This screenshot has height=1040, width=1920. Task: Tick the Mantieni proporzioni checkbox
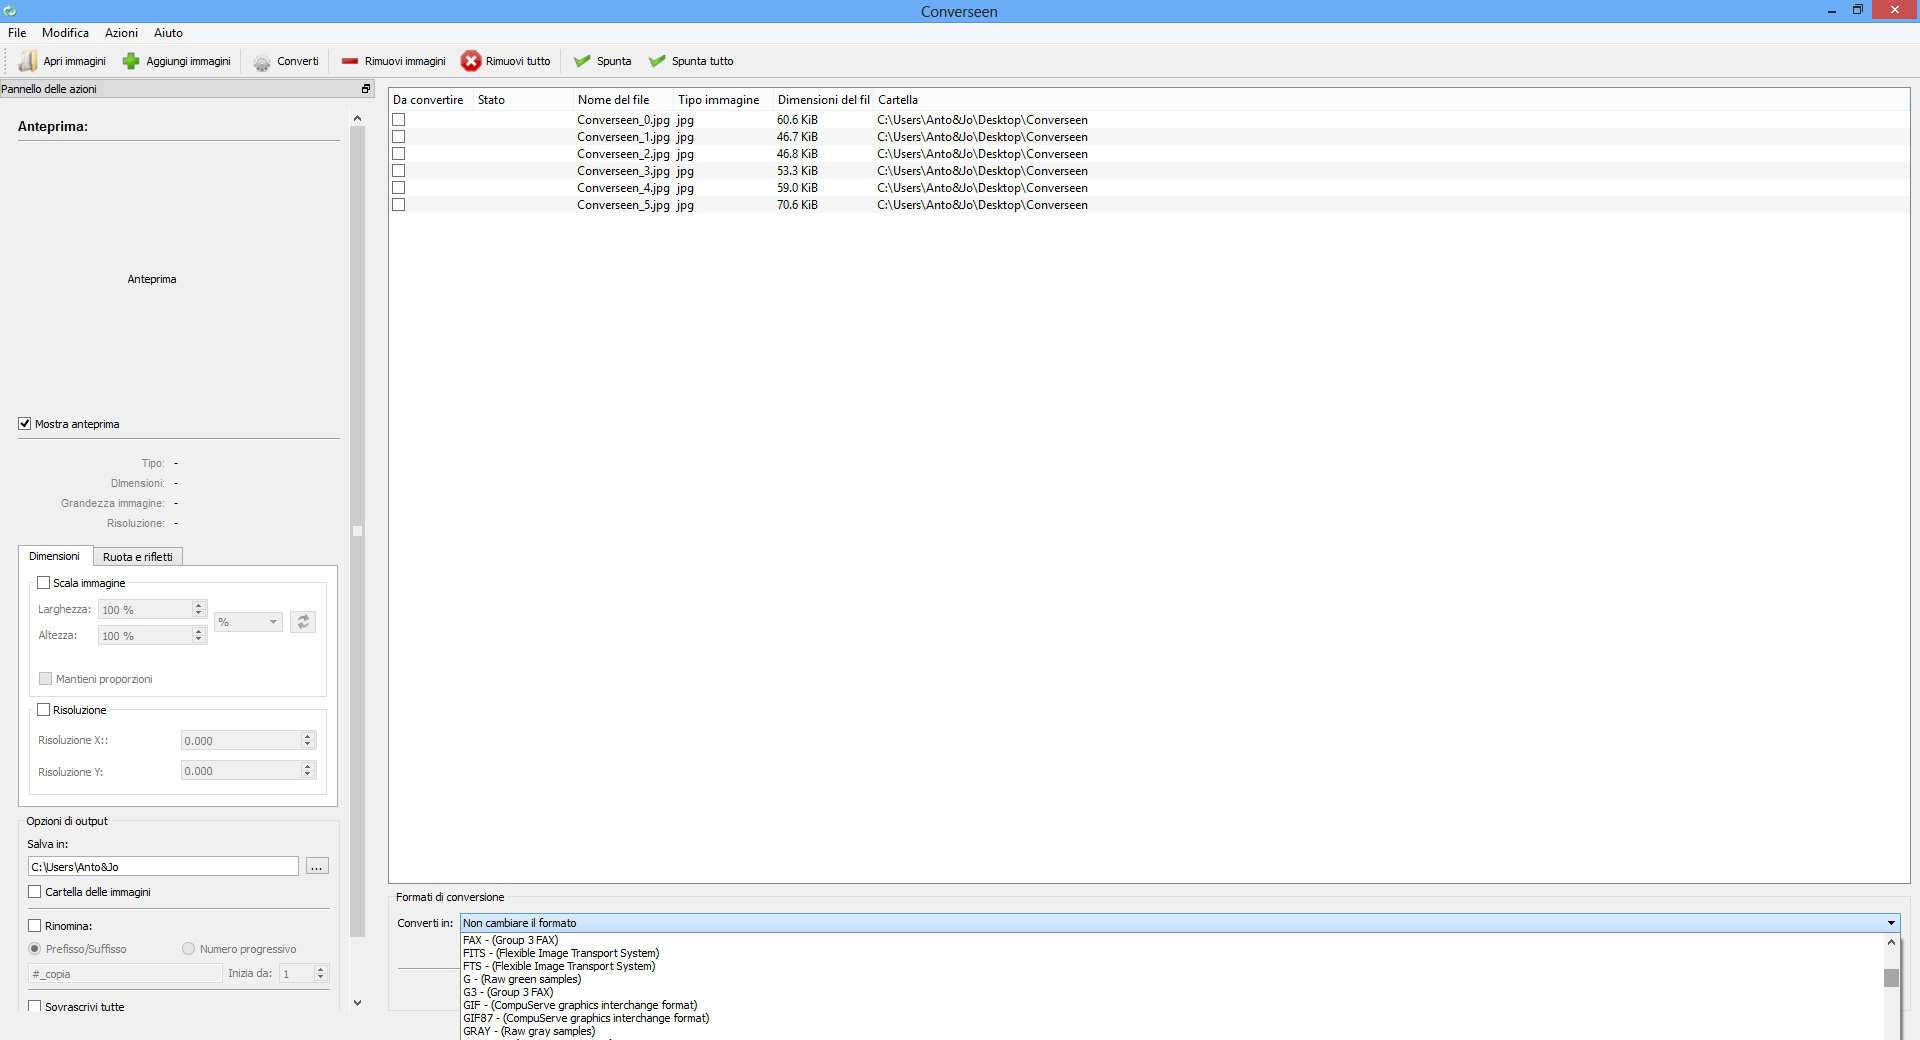[x=45, y=679]
